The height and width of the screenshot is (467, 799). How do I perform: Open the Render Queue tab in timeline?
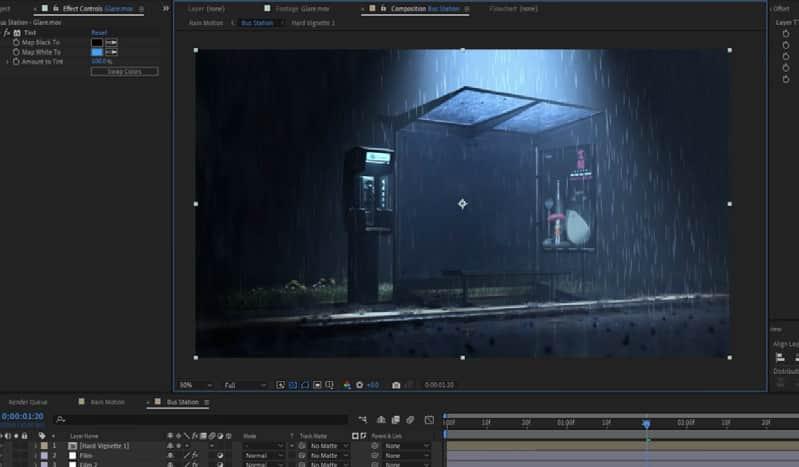[28, 402]
